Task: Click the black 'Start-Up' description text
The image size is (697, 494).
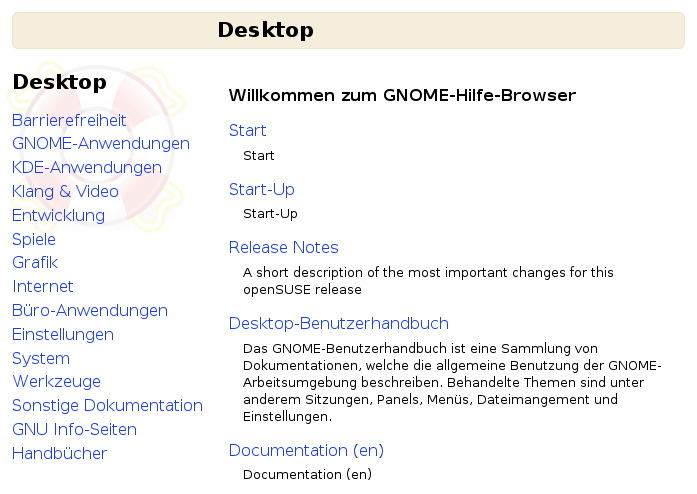Action: tap(270, 214)
